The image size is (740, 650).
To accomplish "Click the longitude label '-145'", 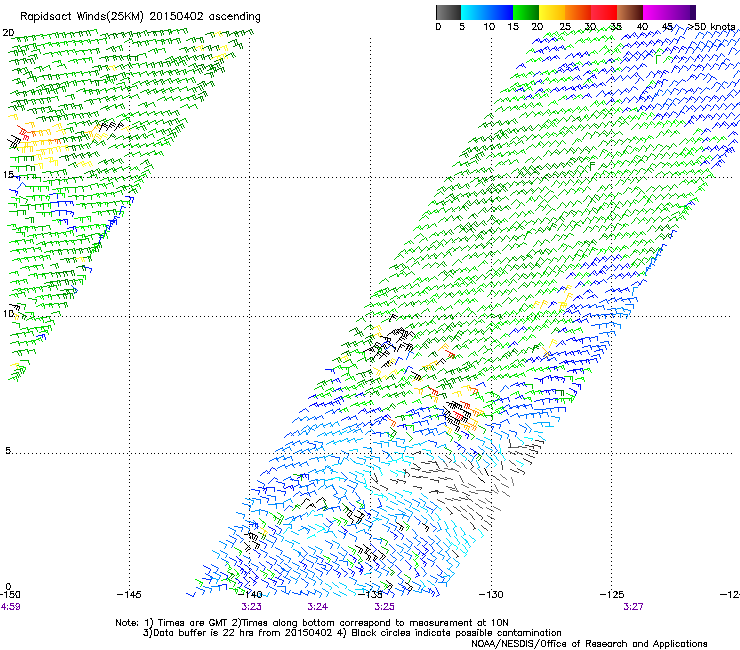I will tap(129, 595).
